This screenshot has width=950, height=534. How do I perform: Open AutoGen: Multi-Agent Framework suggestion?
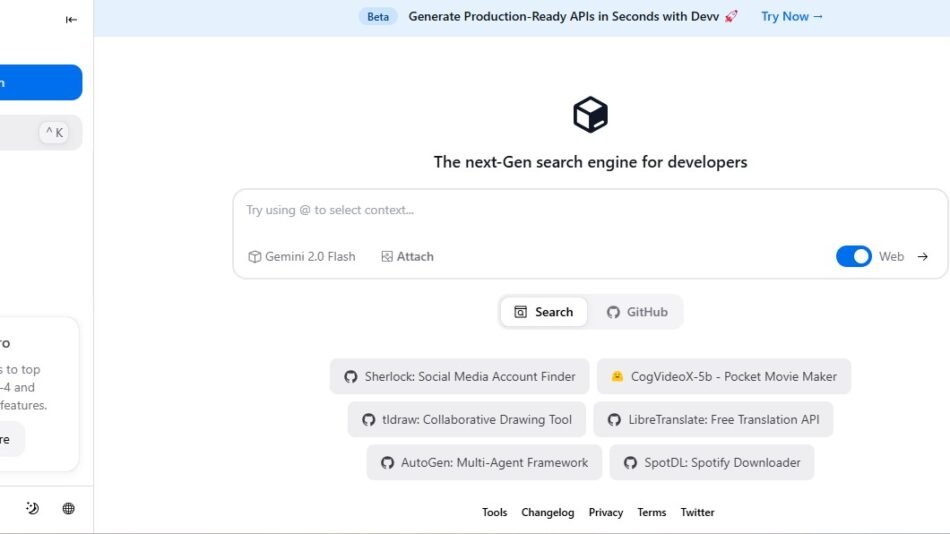coord(484,463)
